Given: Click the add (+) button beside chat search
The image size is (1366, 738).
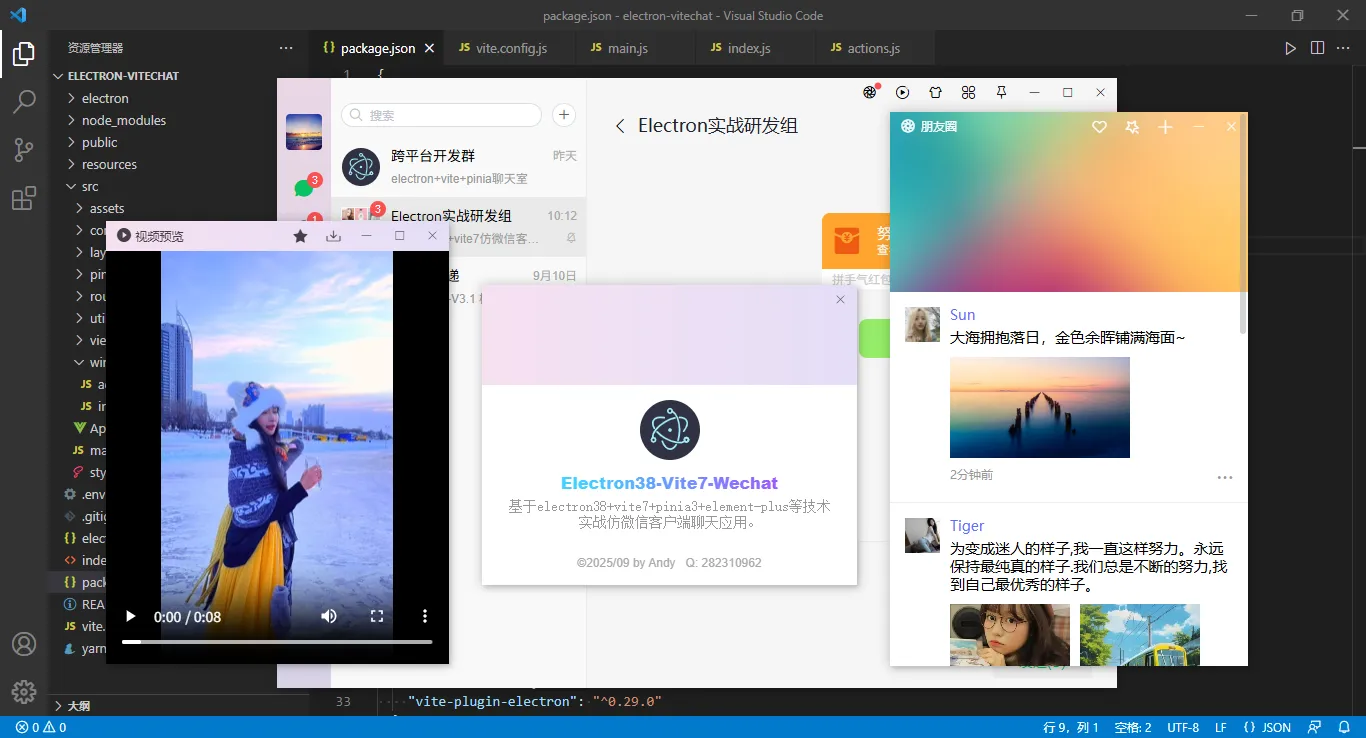Looking at the screenshot, I should tap(564, 115).
